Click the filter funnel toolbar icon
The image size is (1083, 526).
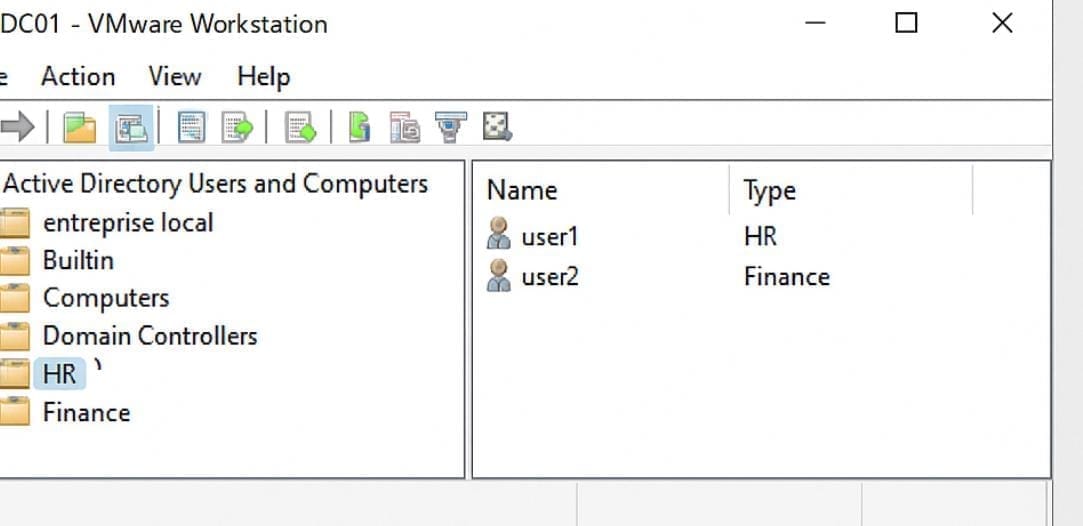(x=450, y=127)
